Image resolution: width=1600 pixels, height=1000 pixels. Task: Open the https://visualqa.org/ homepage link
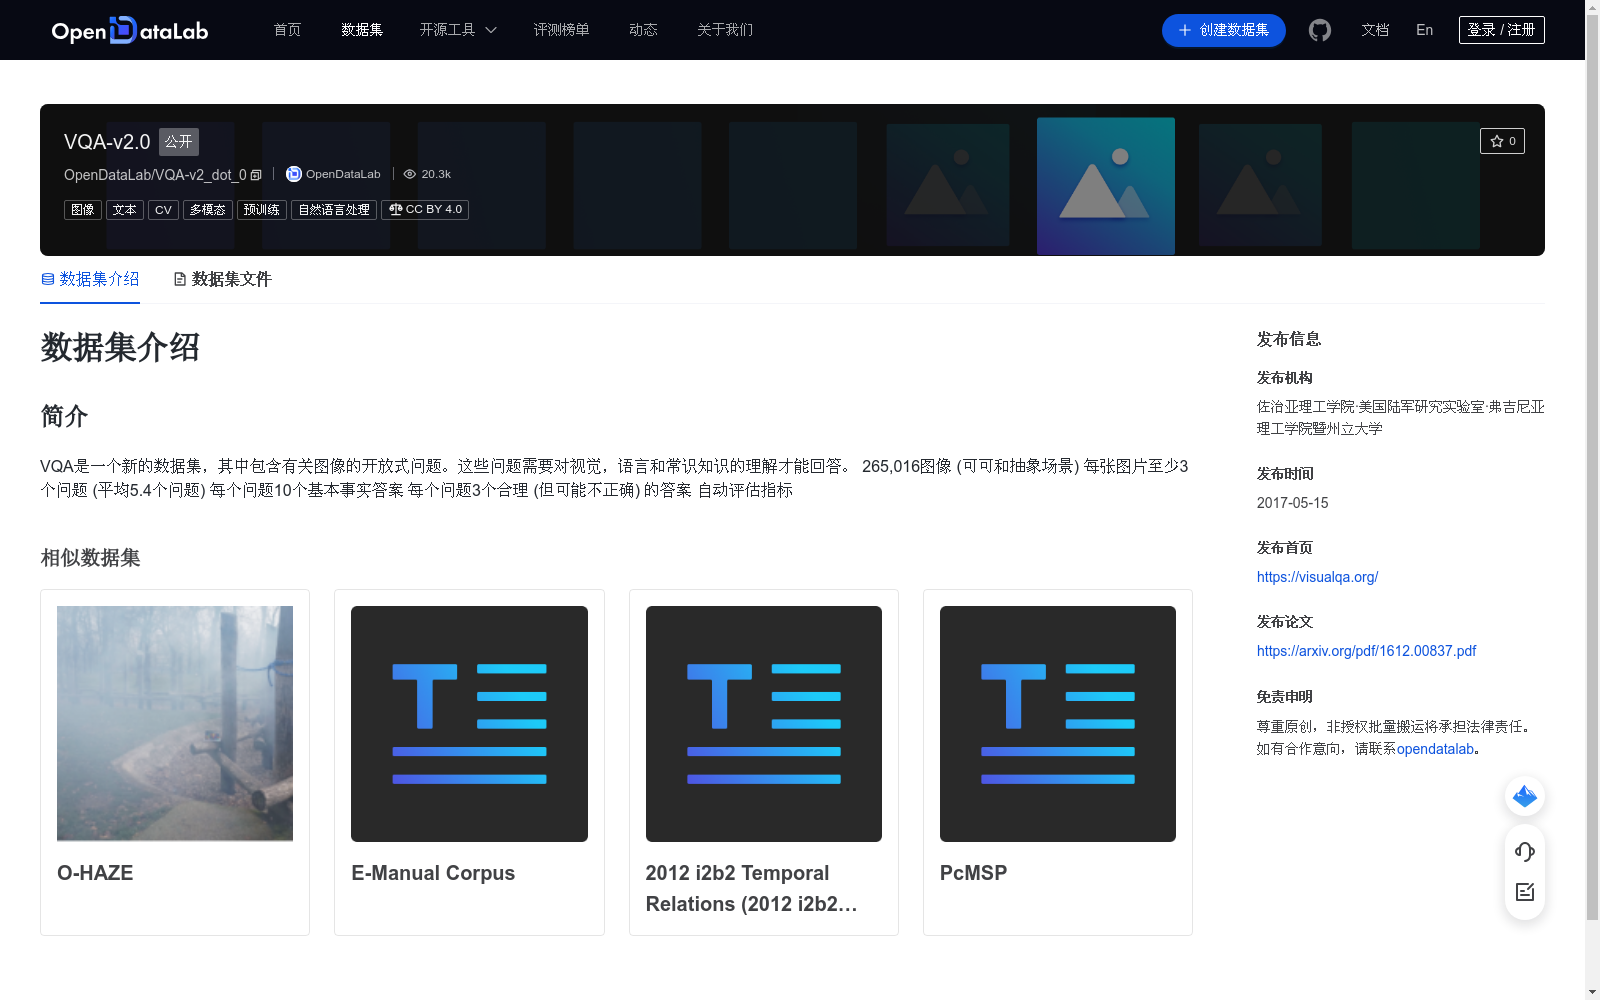point(1317,577)
